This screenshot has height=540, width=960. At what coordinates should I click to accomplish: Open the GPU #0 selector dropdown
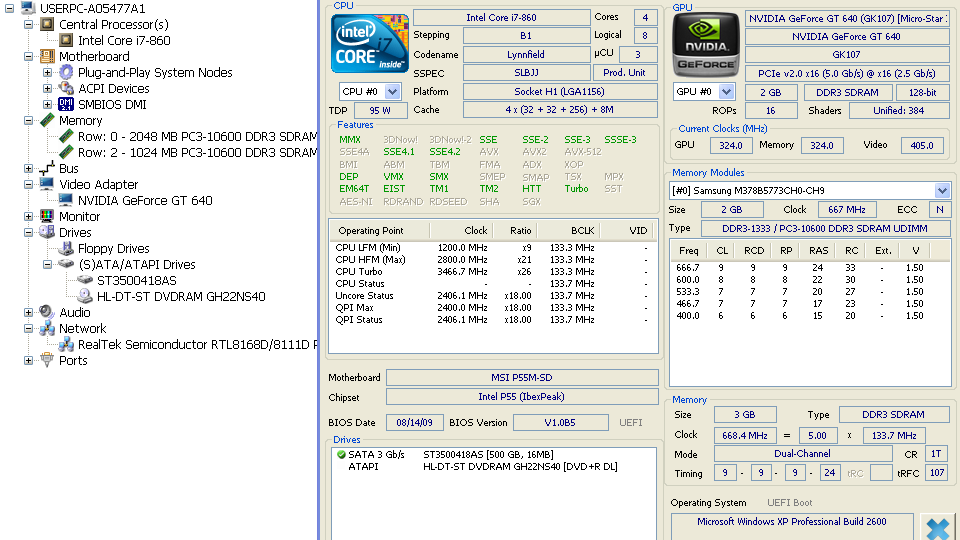coord(726,92)
